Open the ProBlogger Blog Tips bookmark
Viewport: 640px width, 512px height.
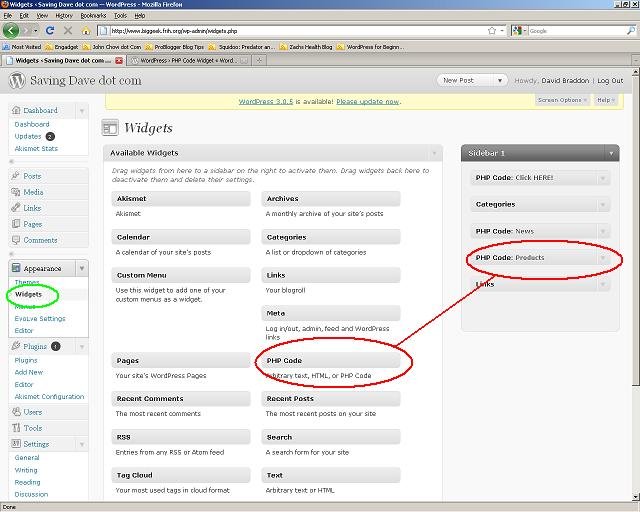175,47
